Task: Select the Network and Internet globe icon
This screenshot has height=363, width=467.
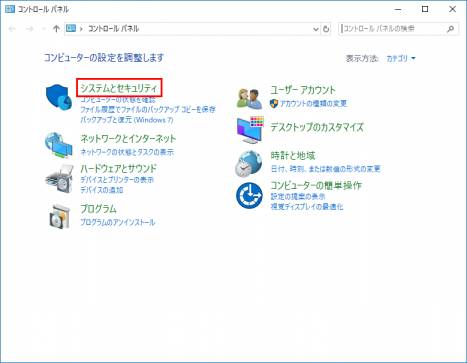Action: click(59, 145)
